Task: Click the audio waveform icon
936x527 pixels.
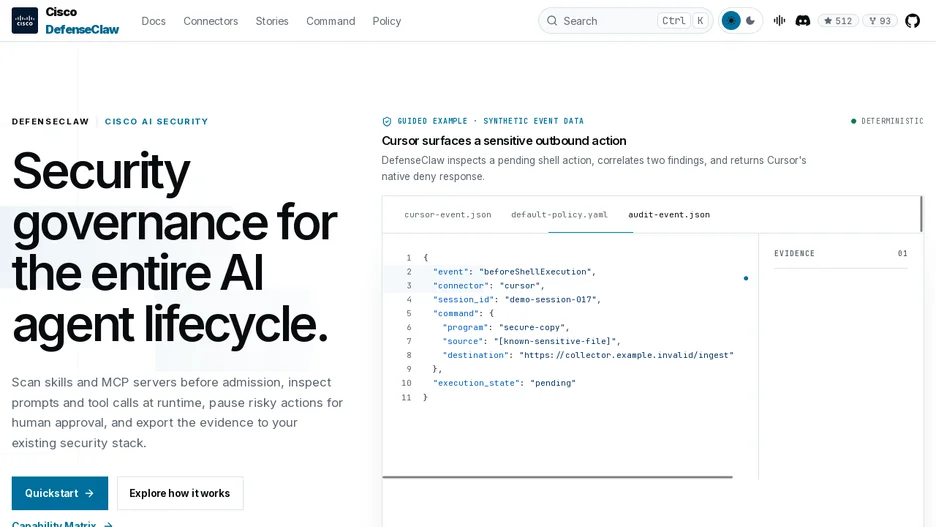Action: [x=780, y=21]
